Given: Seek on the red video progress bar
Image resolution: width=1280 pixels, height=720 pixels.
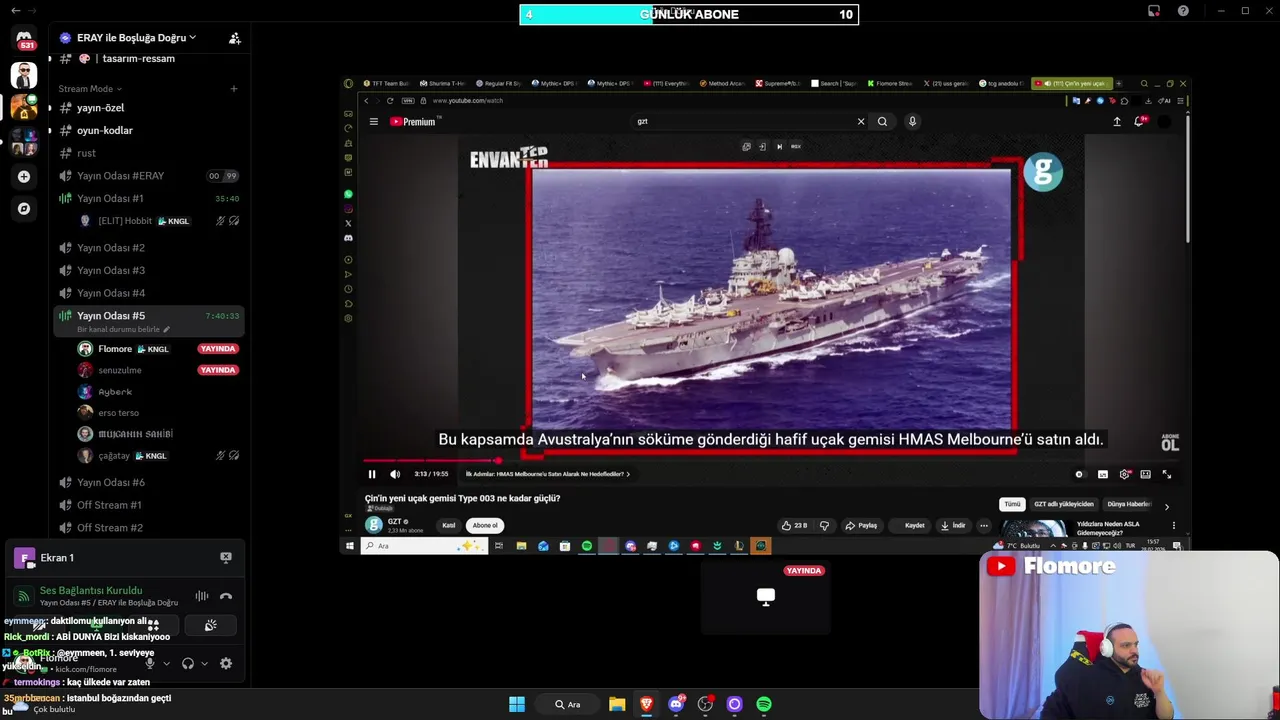Looking at the screenshot, I should click(x=770, y=461).
